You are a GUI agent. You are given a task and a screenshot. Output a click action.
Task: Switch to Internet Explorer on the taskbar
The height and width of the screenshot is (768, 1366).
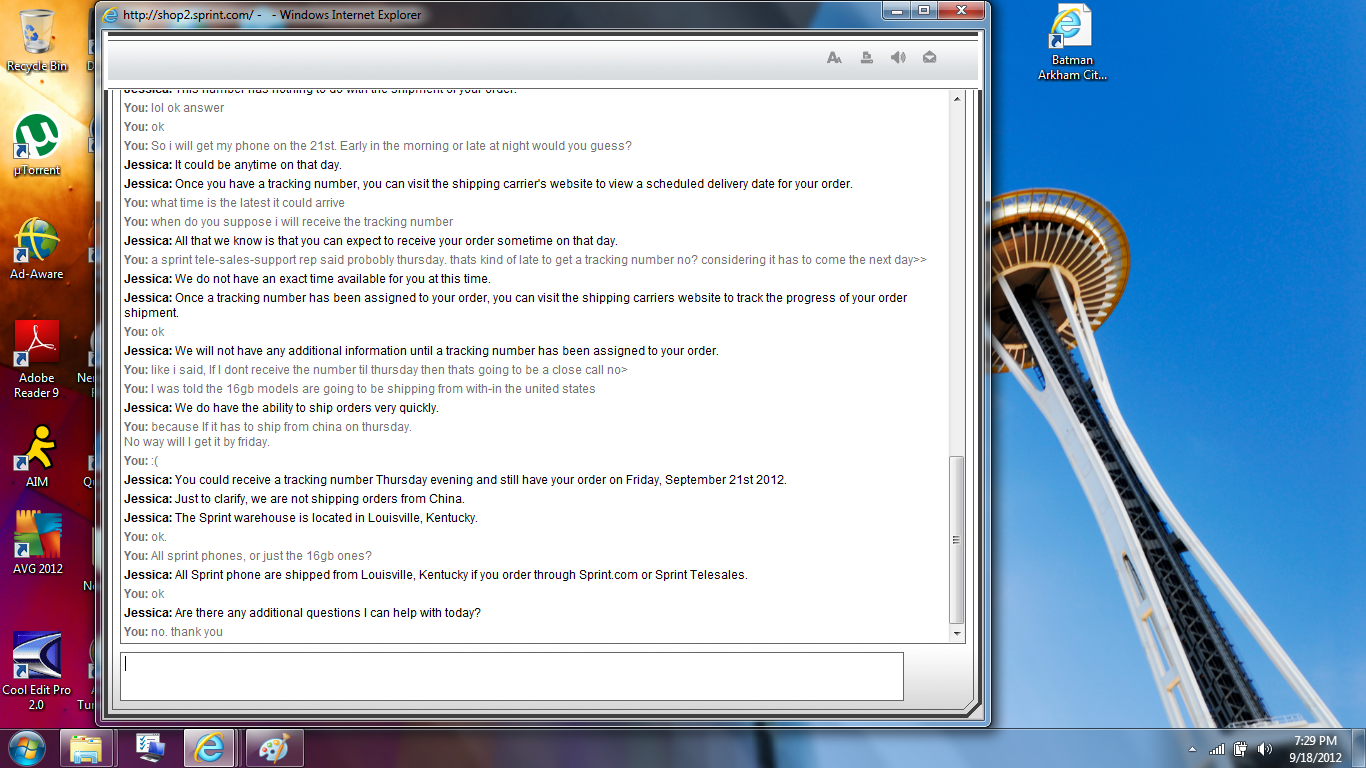click(x=210, y=748)
